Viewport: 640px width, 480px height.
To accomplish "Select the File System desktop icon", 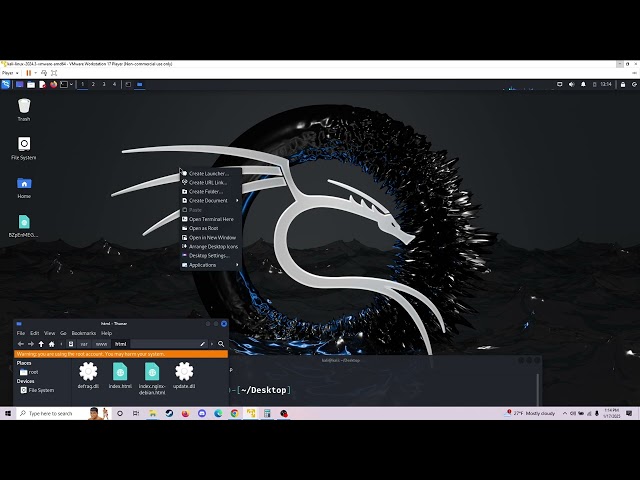I will click(24, 148).
